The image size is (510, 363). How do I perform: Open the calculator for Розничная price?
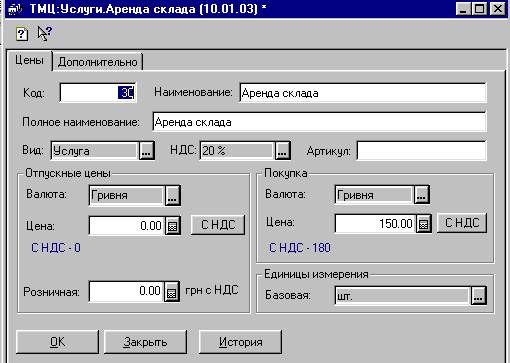[x=172, y=292]
